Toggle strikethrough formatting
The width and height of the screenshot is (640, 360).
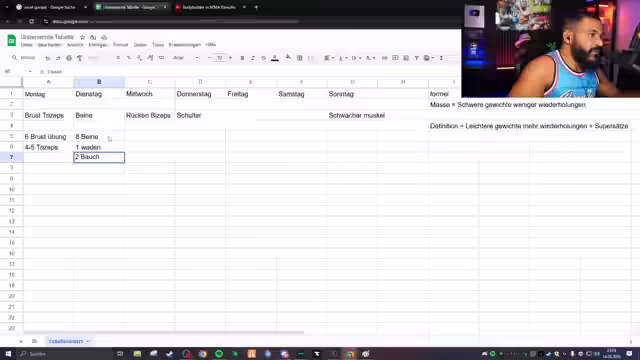tap(263, 58)
